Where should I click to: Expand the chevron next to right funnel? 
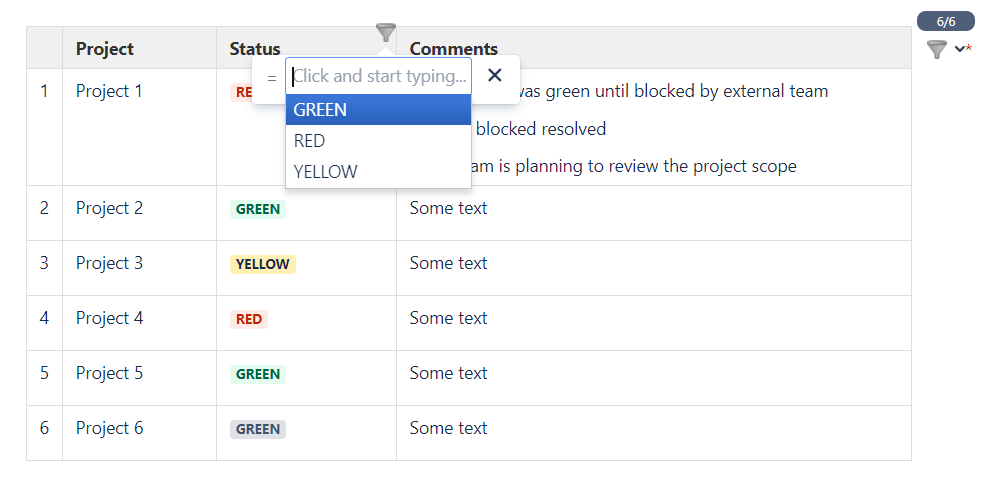[960, 49]
